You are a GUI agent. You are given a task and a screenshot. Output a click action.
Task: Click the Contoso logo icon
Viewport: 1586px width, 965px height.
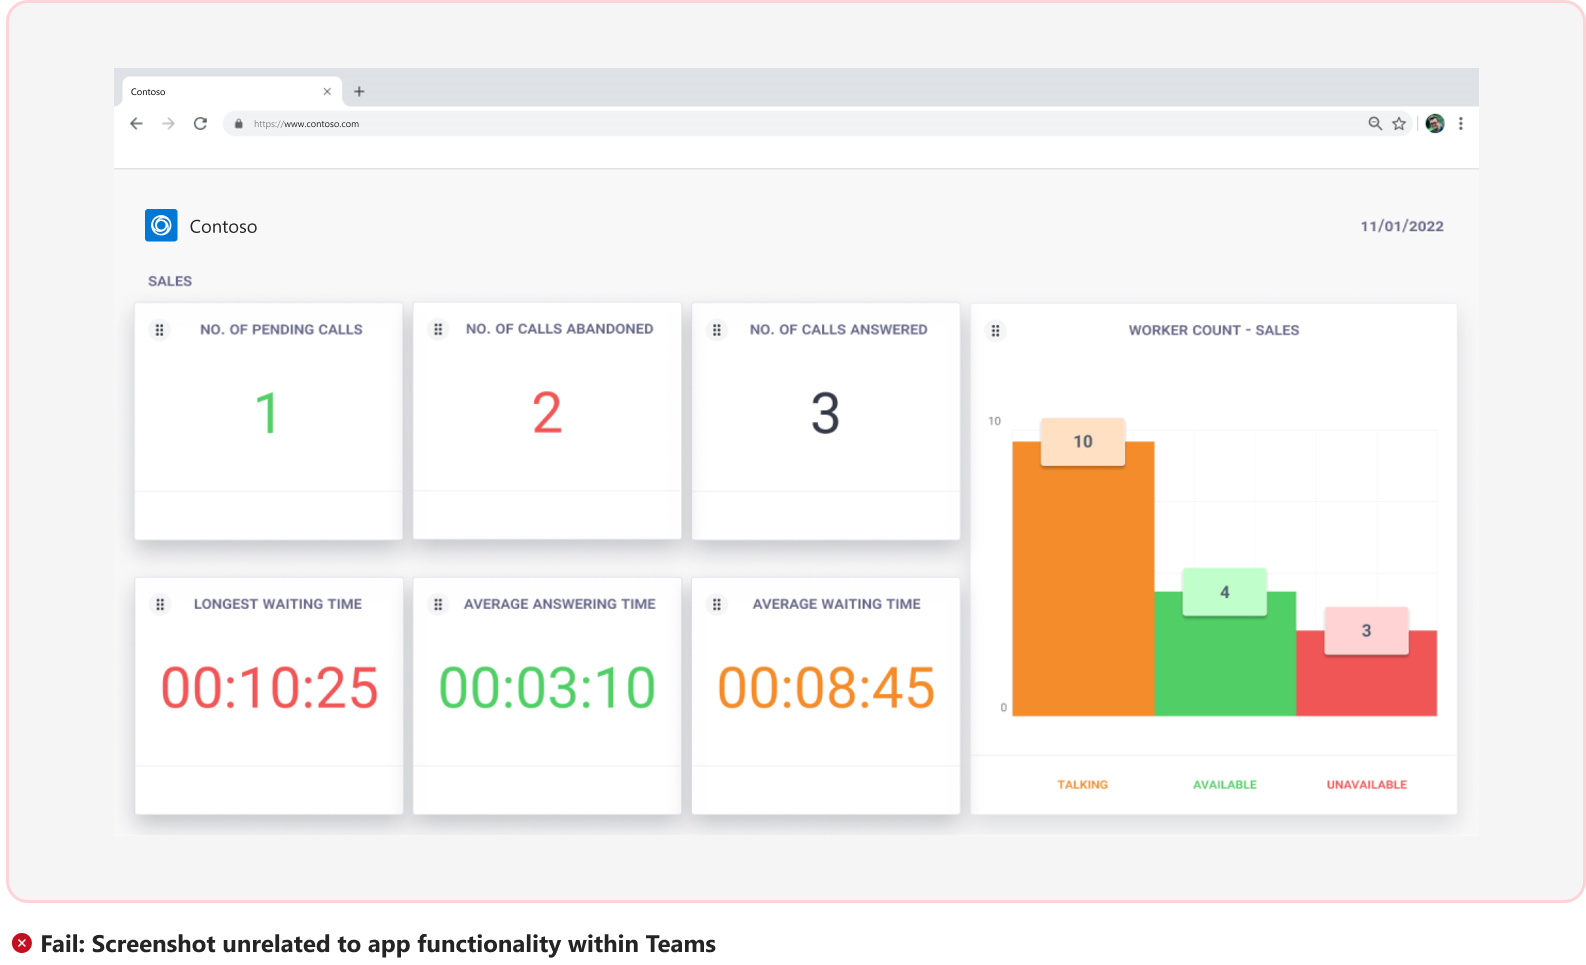coord(161,226)
